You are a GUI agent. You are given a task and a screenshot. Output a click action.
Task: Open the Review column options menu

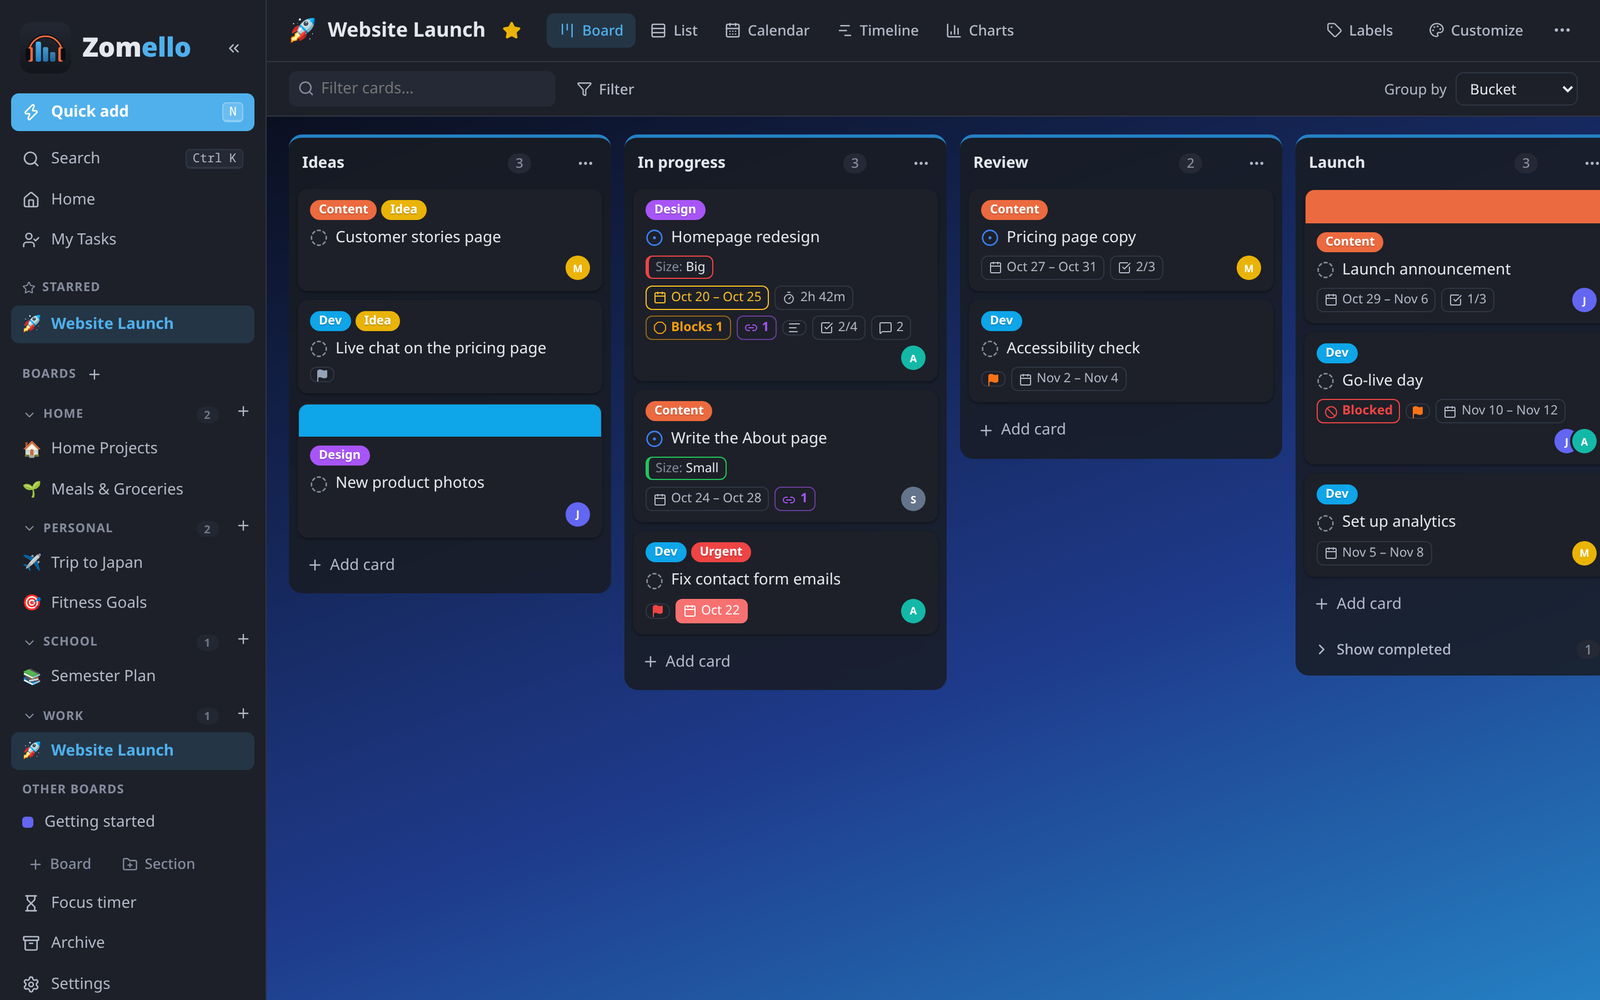1256,163
